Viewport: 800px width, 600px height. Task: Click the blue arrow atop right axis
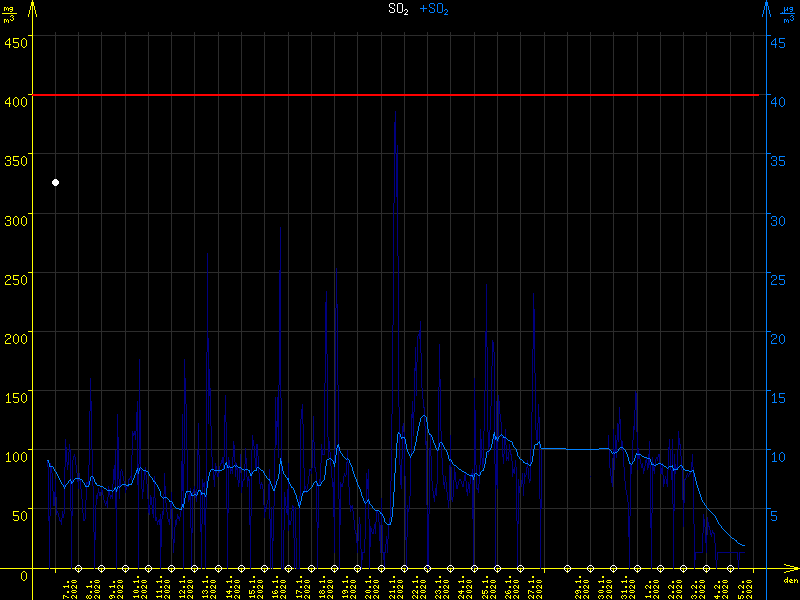pos(766,8)
